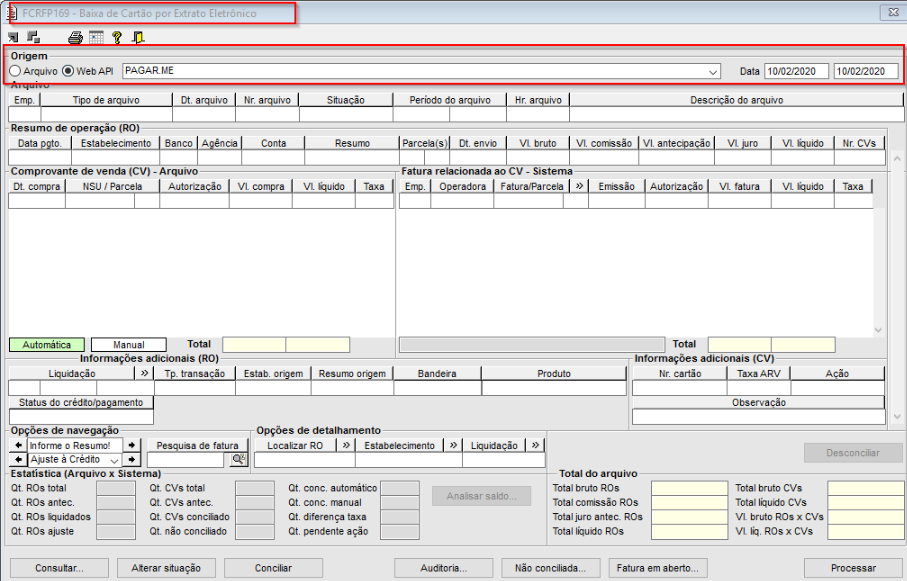Select the Arquivo origin radio button
The image size is (907, 581).
tap(15, 71)
